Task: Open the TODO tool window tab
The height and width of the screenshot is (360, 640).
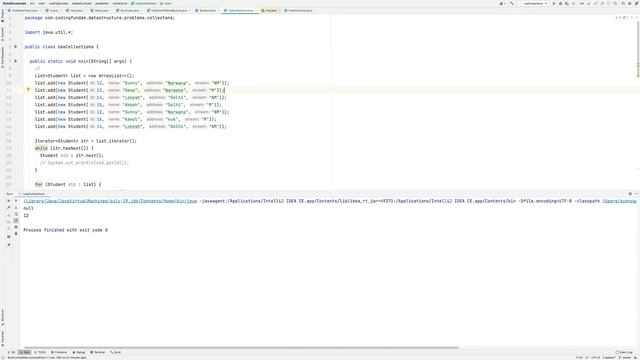Action: pos(40,352)
